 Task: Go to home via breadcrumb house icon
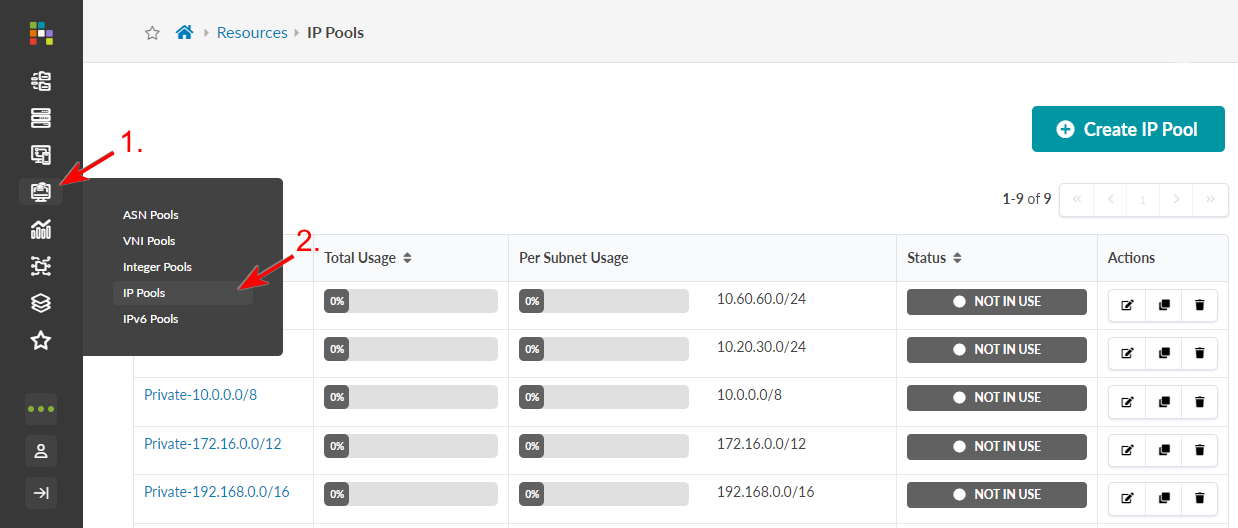pos(184,33)
